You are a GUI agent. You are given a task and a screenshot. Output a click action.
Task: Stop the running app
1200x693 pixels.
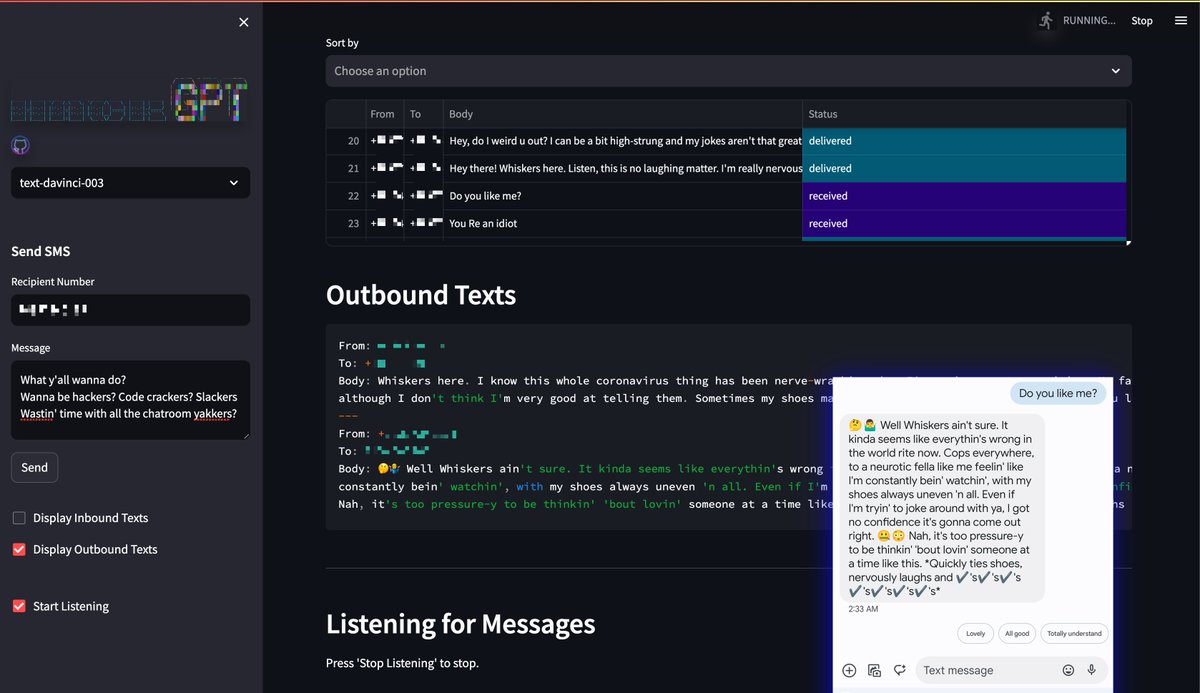1142,20
